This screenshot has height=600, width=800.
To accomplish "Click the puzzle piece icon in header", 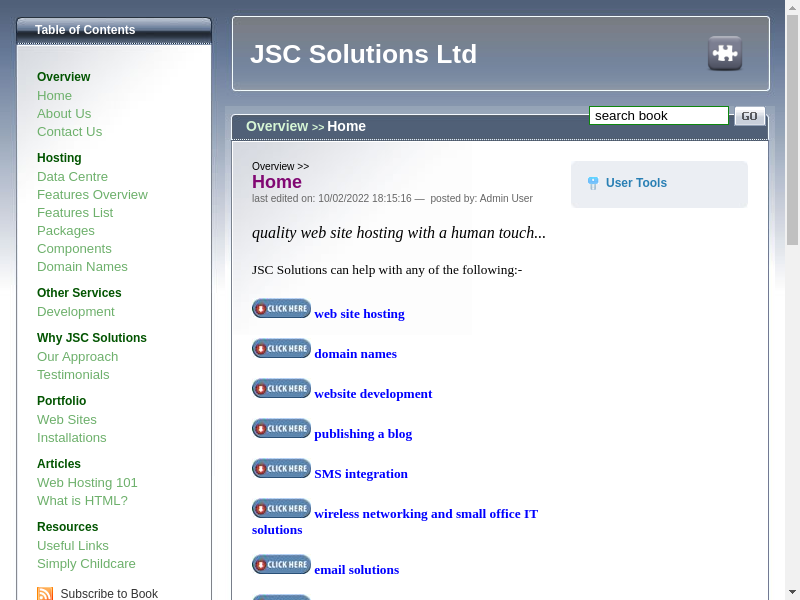I will coord(725,53).
